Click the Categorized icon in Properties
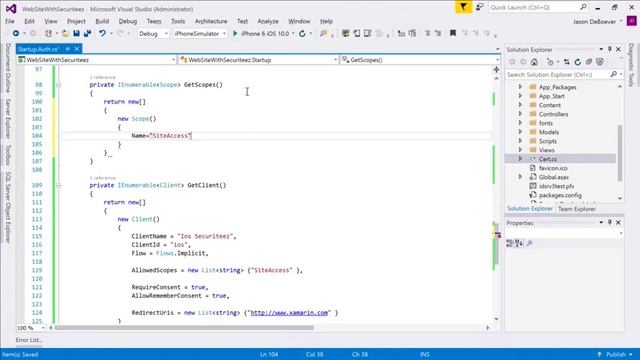The height and width of the screenshot is (360, 640). click(510, 243)
